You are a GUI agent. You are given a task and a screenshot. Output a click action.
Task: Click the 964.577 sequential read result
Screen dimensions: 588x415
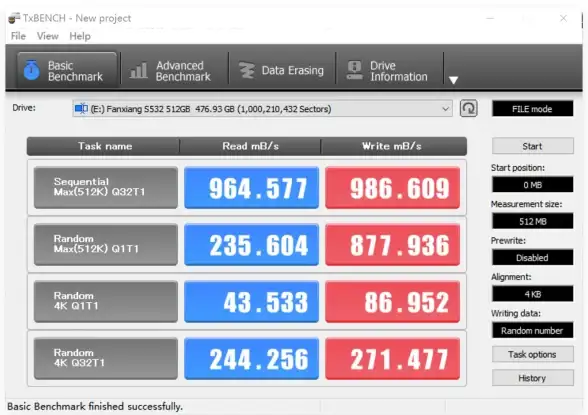252,187
